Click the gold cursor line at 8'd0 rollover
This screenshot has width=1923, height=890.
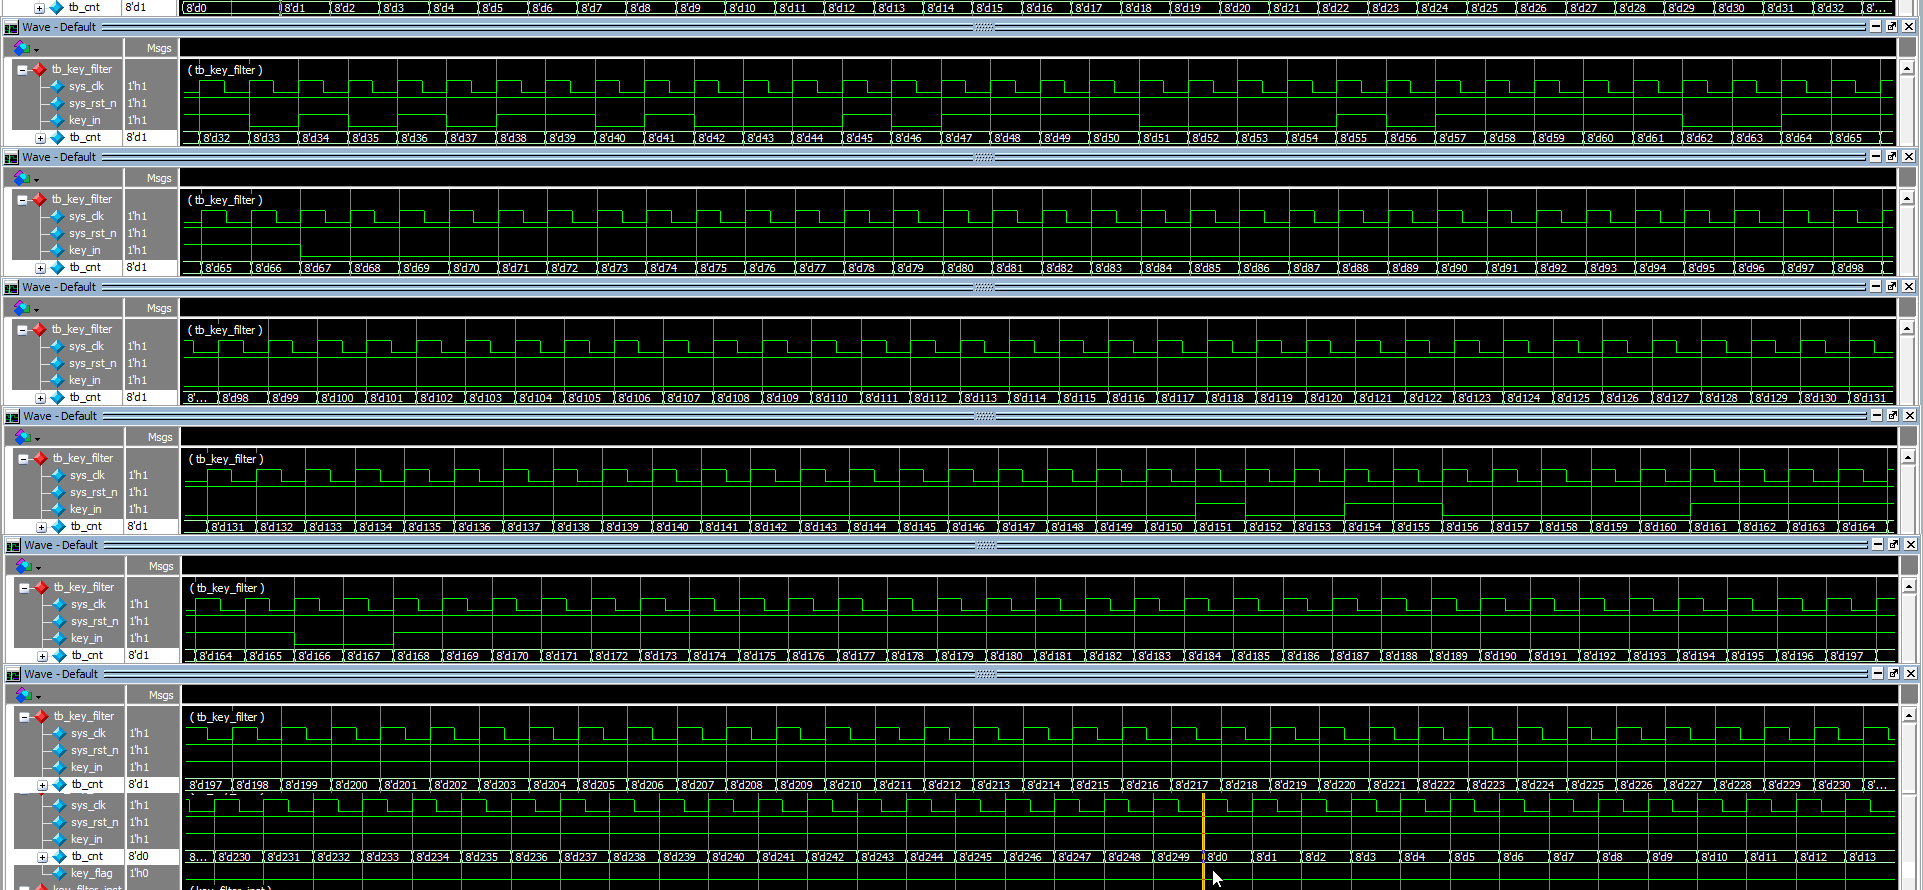click(1203, 840)
